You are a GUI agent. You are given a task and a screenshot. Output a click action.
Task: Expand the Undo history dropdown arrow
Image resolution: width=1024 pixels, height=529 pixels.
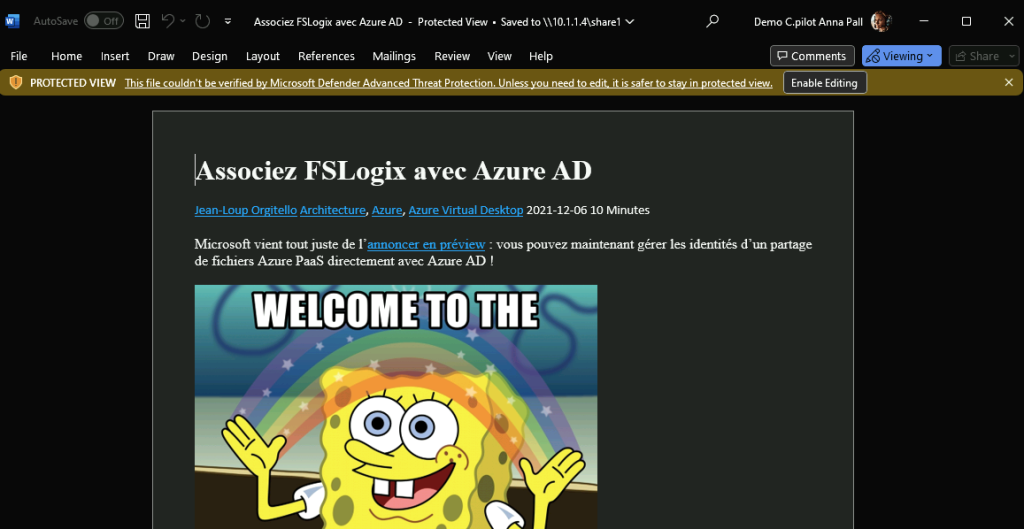[183, 21]
